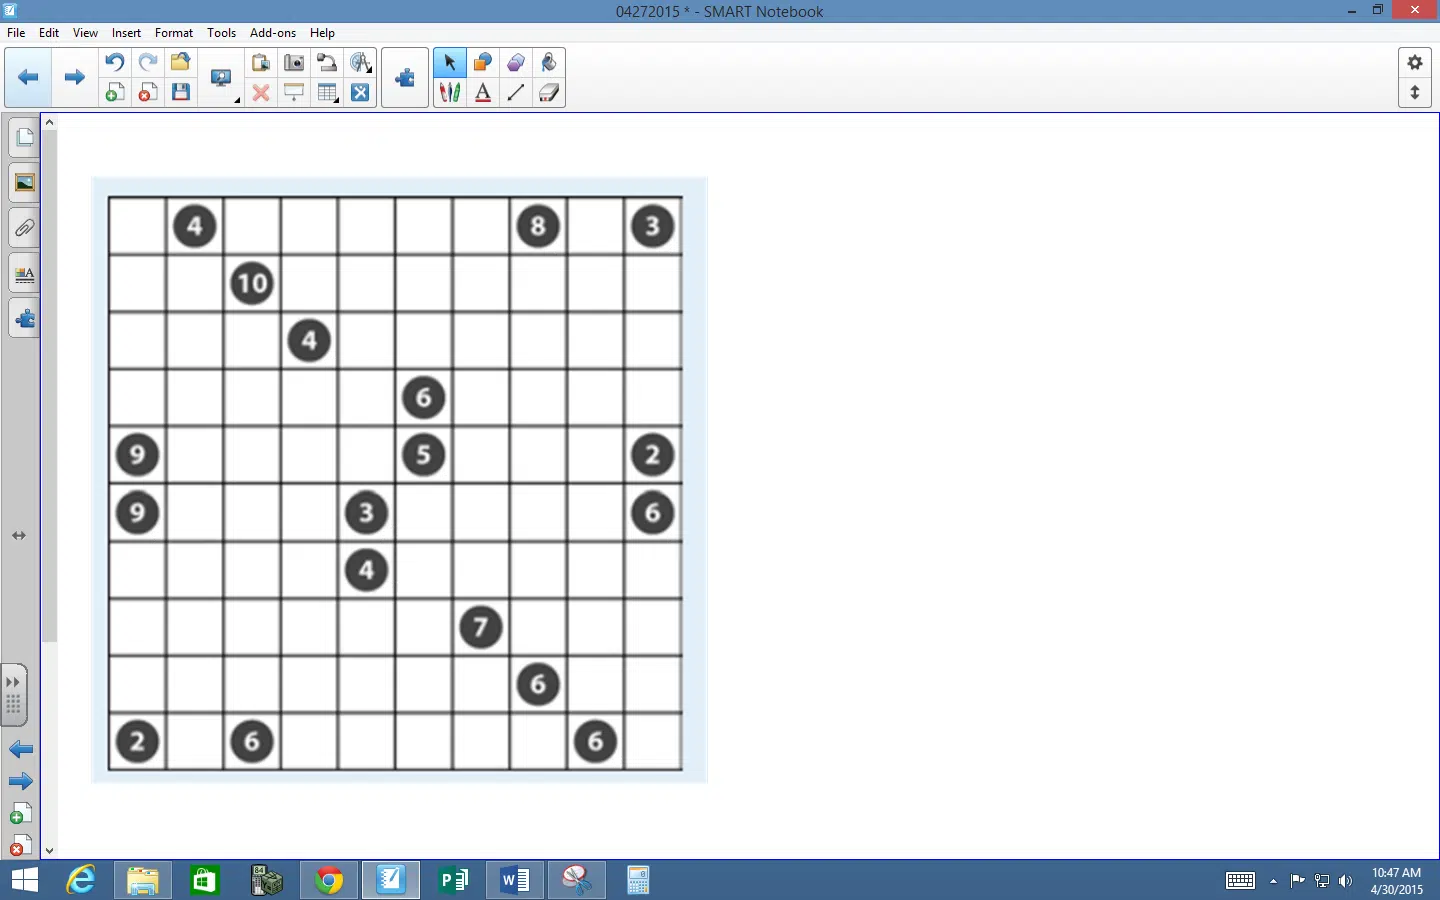Open add-ons puzzle piece in top toolbar
The width and height of the screenshot is (1440, 900).
pos(405,78)
